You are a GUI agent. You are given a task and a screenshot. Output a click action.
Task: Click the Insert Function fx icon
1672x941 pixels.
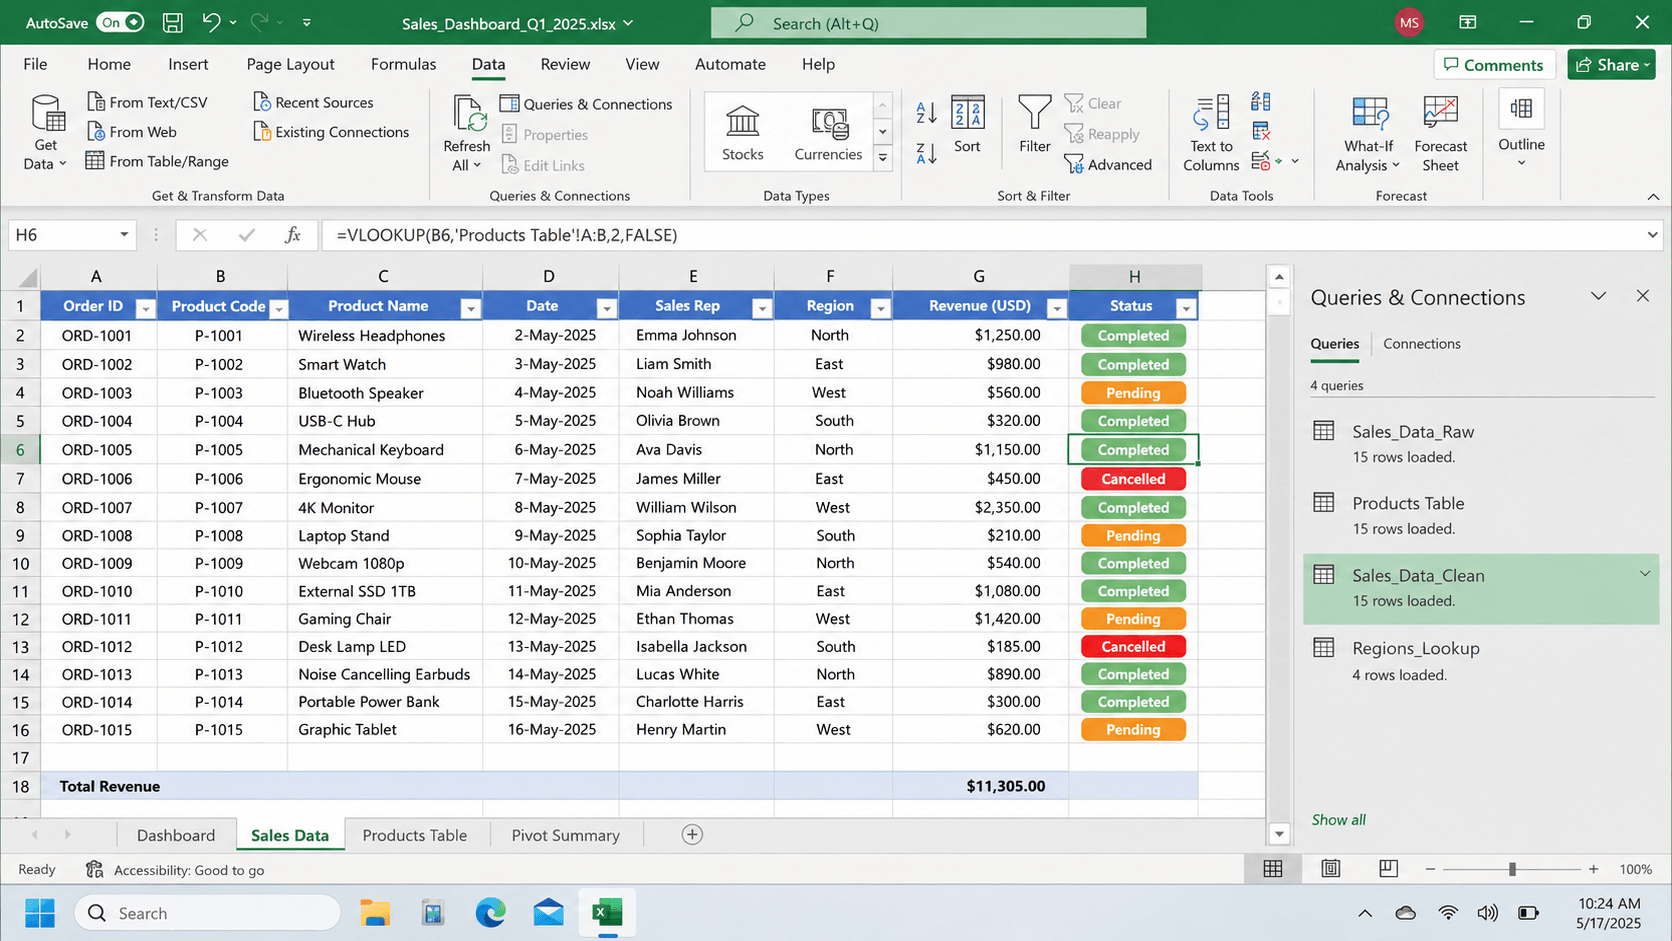tap(293, 235)
